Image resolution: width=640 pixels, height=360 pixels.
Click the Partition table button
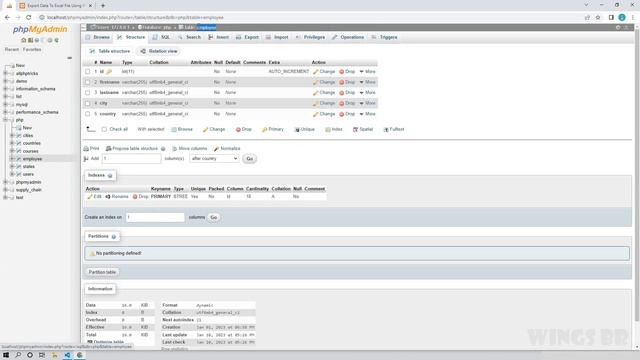(x=102, y=272)
